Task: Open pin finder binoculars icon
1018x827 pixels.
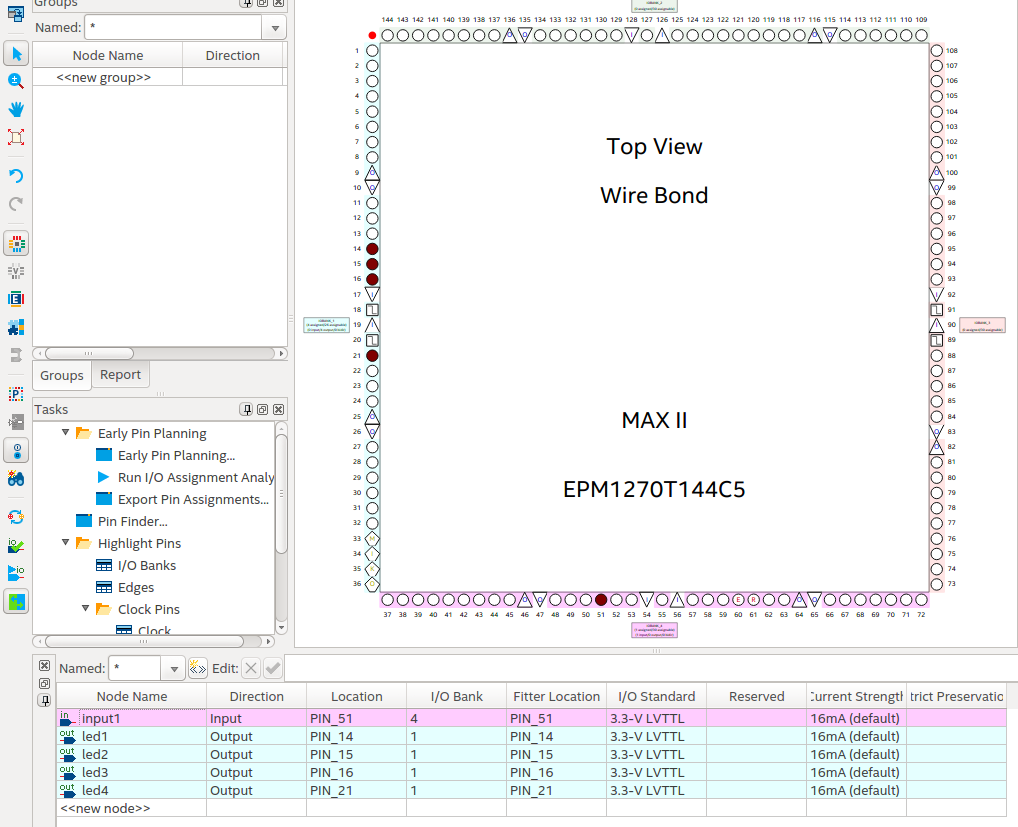Action: (16, 478)
